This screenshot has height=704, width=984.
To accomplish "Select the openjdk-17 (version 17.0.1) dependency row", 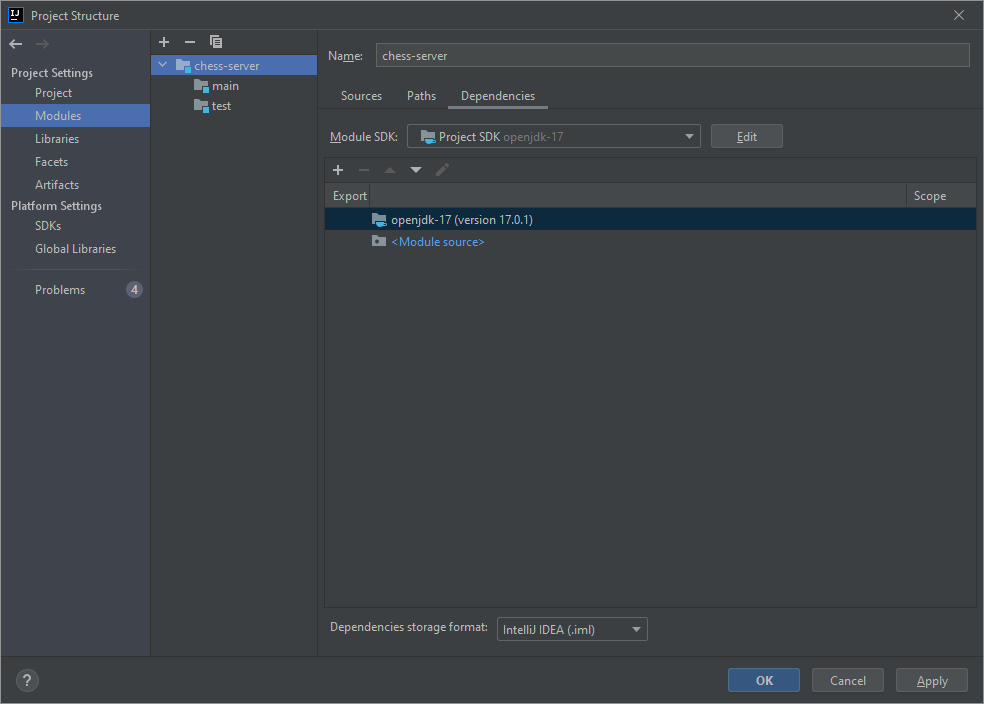I will coord(650,220).
